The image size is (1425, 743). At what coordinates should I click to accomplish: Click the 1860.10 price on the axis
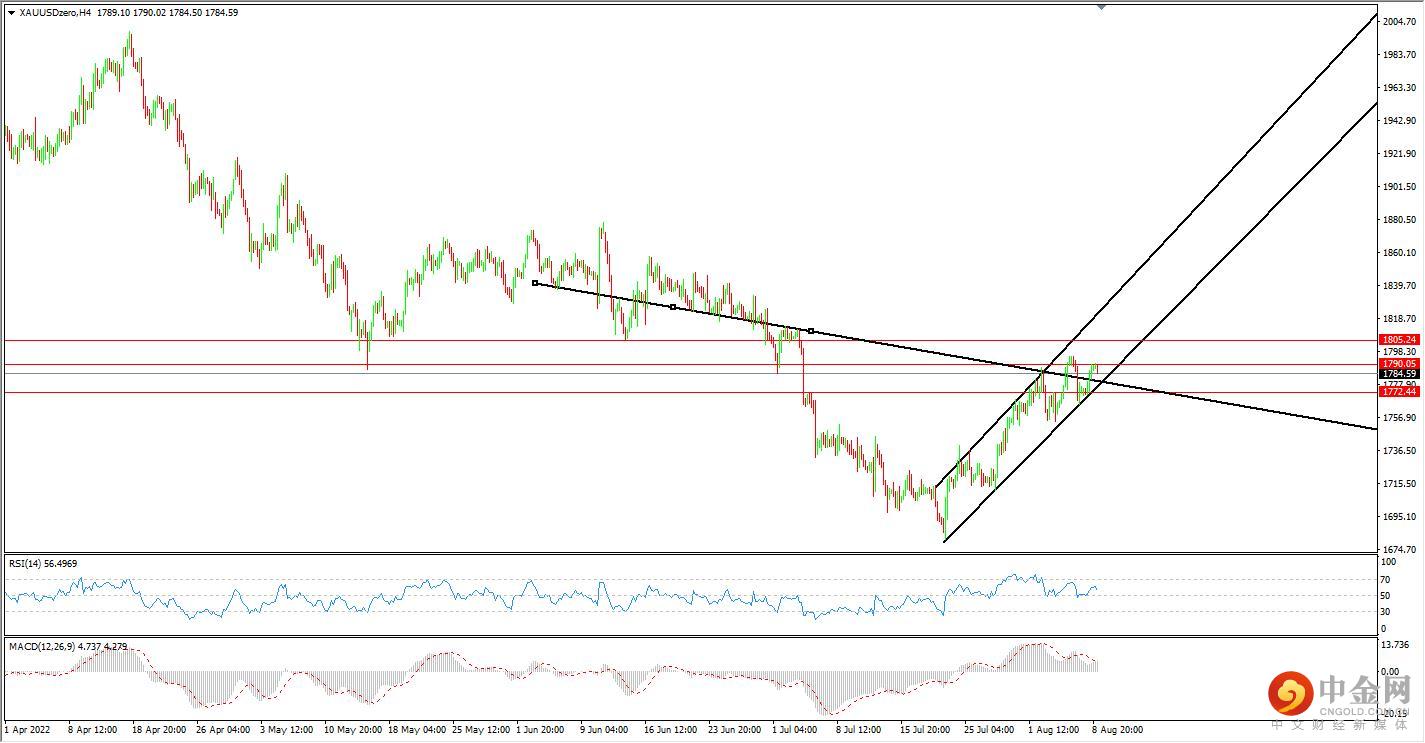coord(1399,253)
